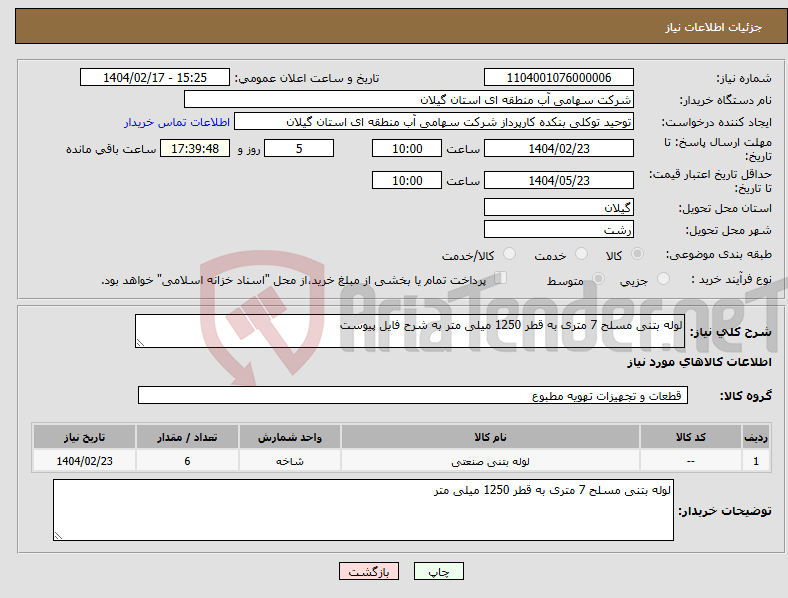Click the اطلاعات کالاهای مورد نیاز heading
The image size is (788, 598).
(699, 362)
